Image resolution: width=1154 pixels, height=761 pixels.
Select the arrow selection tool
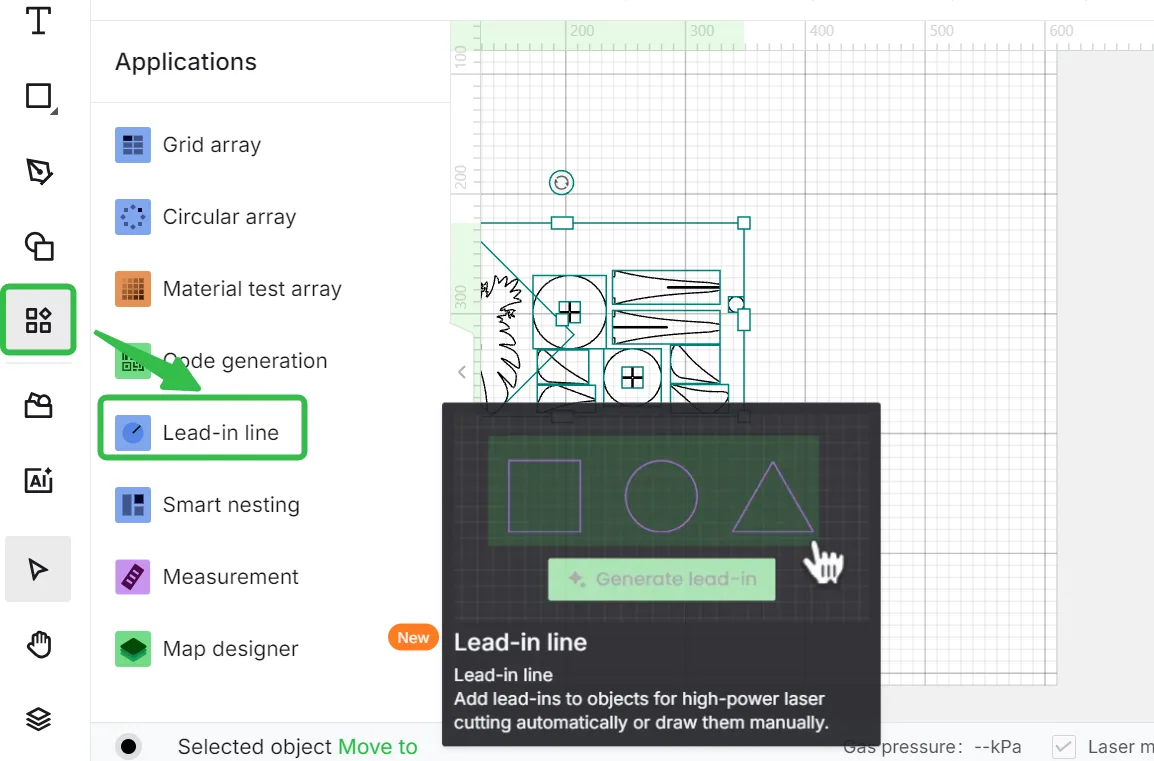(x=38, y=569)
